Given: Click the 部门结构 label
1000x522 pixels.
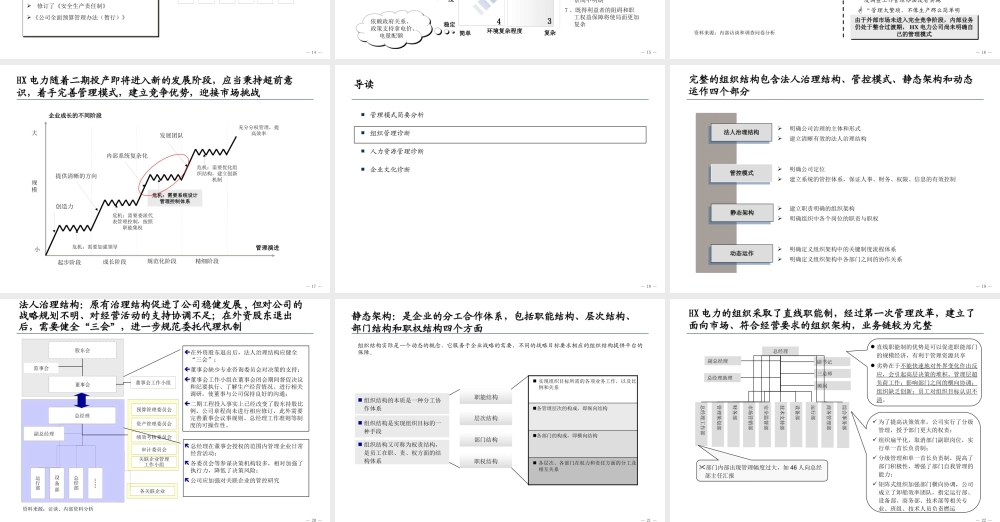Looking at the screenshot, I should tap(486, 440).
